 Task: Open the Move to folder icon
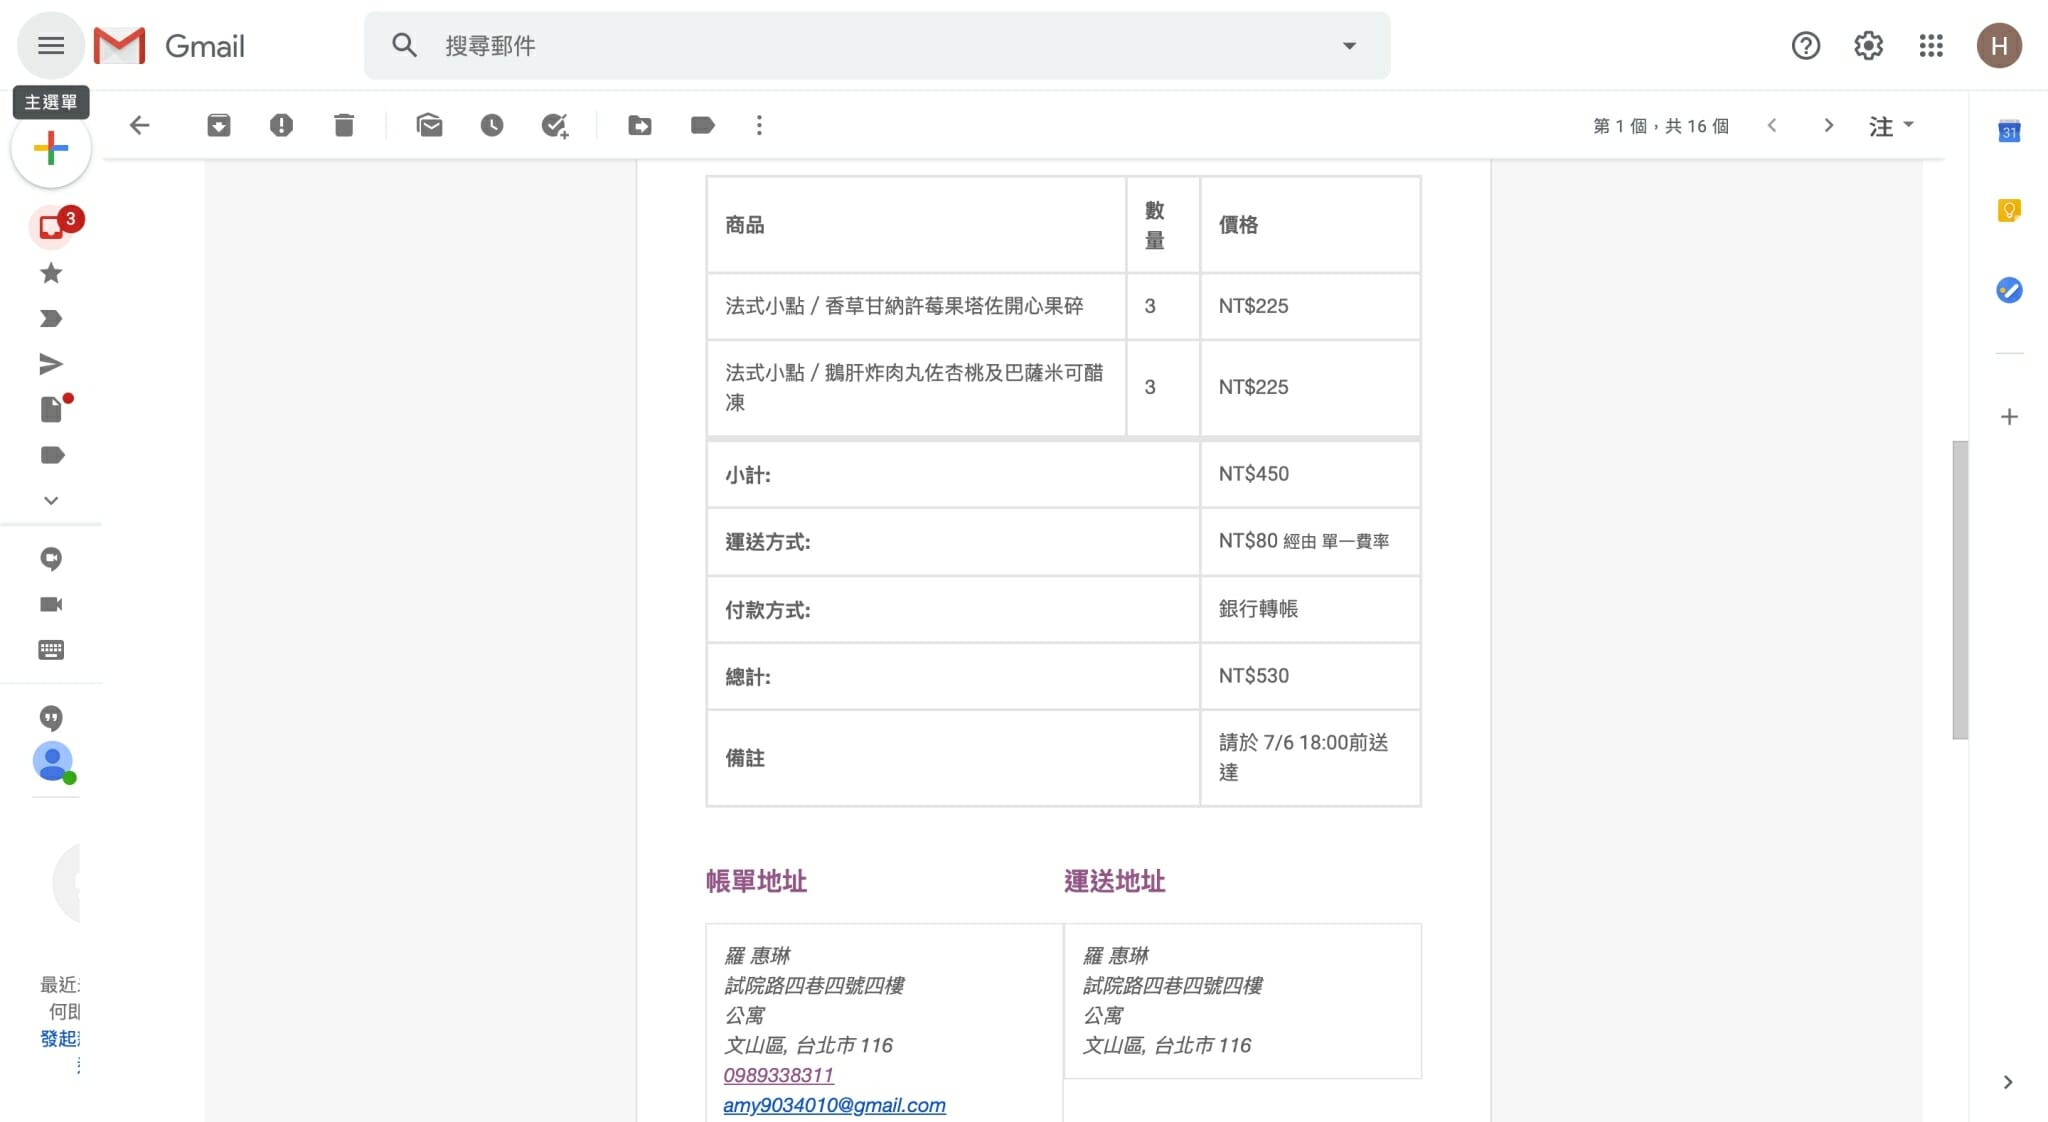pos(640,125)
